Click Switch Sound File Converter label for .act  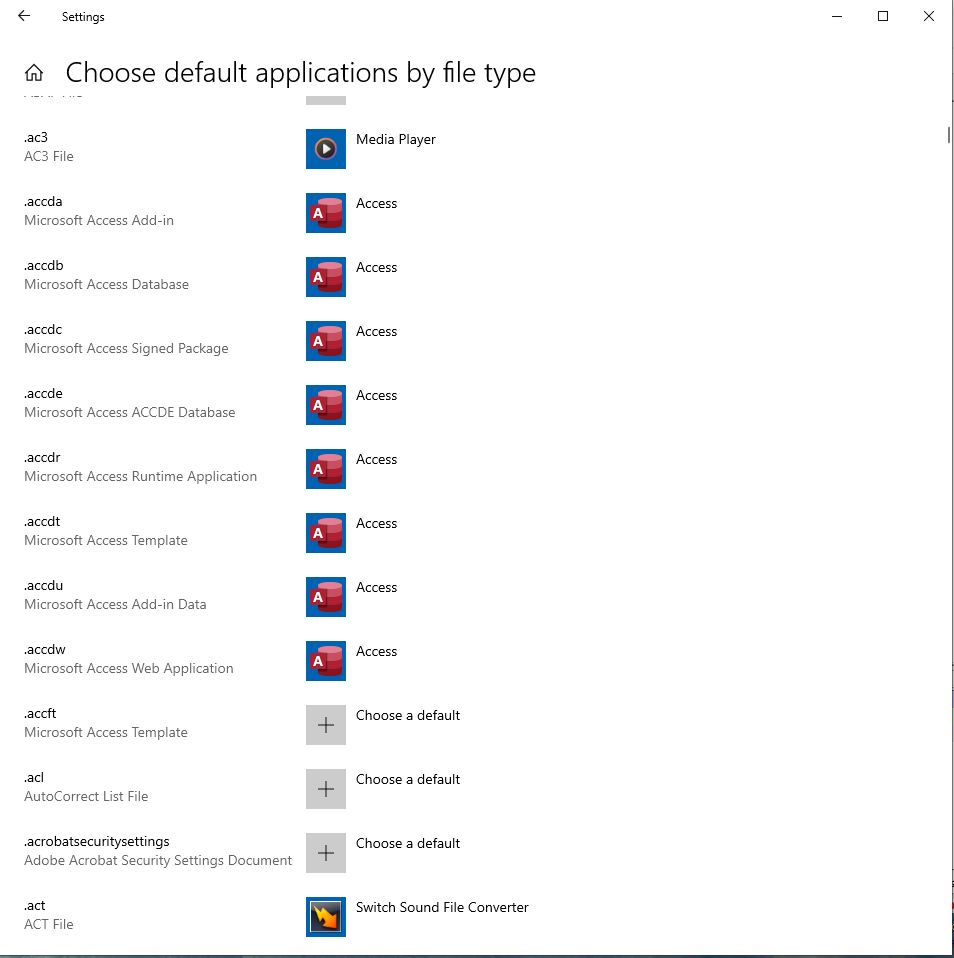coord(442,907)
